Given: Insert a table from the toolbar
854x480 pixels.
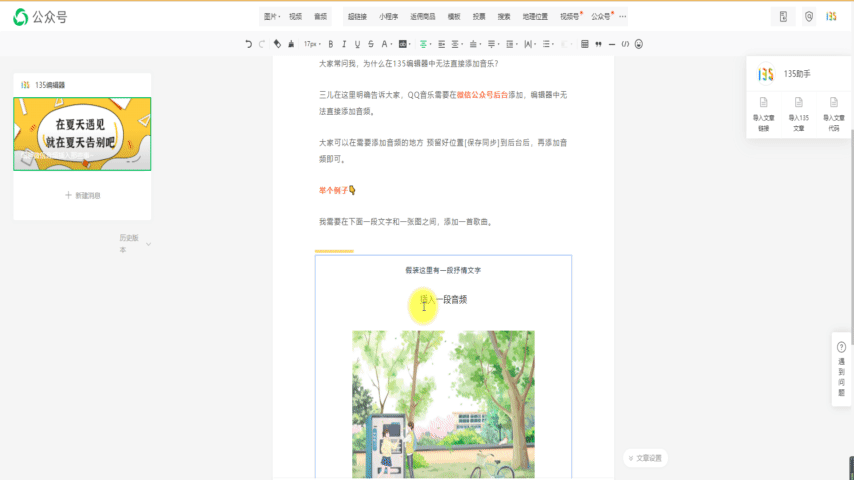Looking at the screenshot, I should click(584, 44).
